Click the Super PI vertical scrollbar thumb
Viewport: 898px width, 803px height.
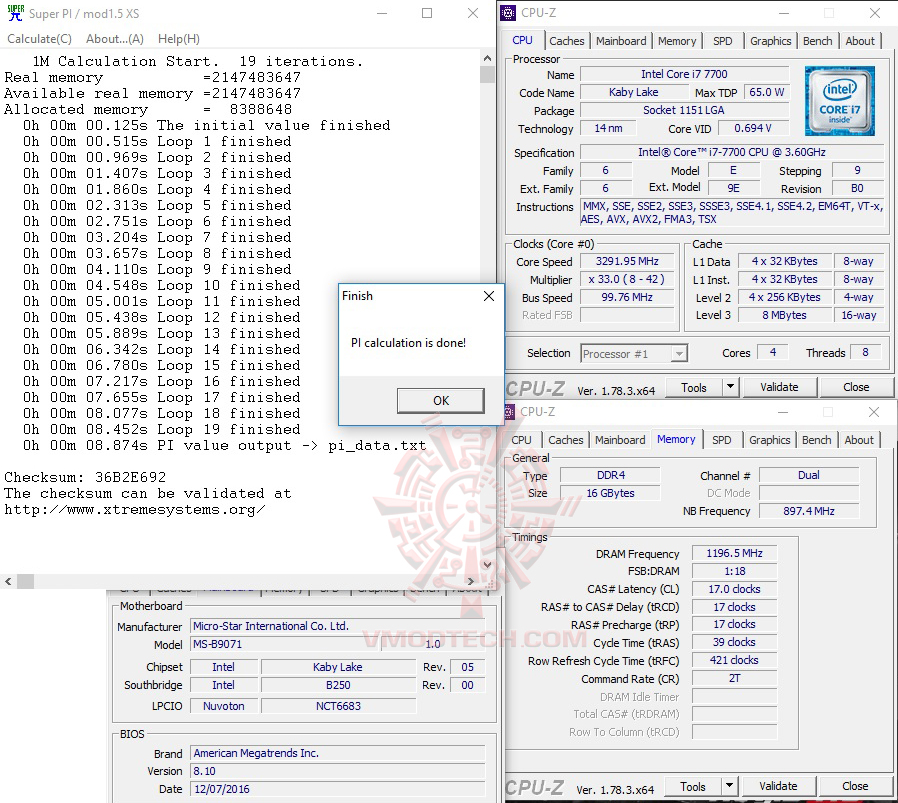[487, 74]
